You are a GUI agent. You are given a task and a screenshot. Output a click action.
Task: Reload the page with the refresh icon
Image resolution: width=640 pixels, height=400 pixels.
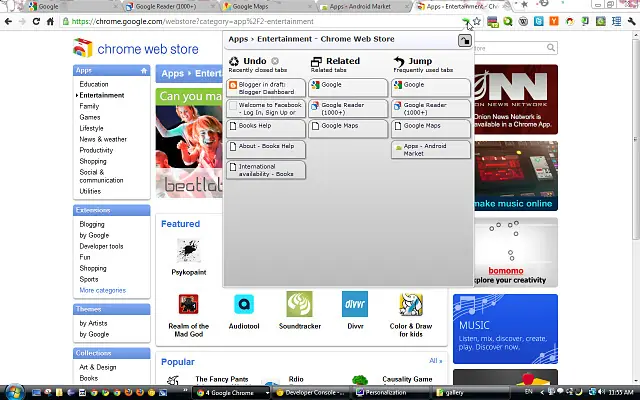[x=36, y=21]
